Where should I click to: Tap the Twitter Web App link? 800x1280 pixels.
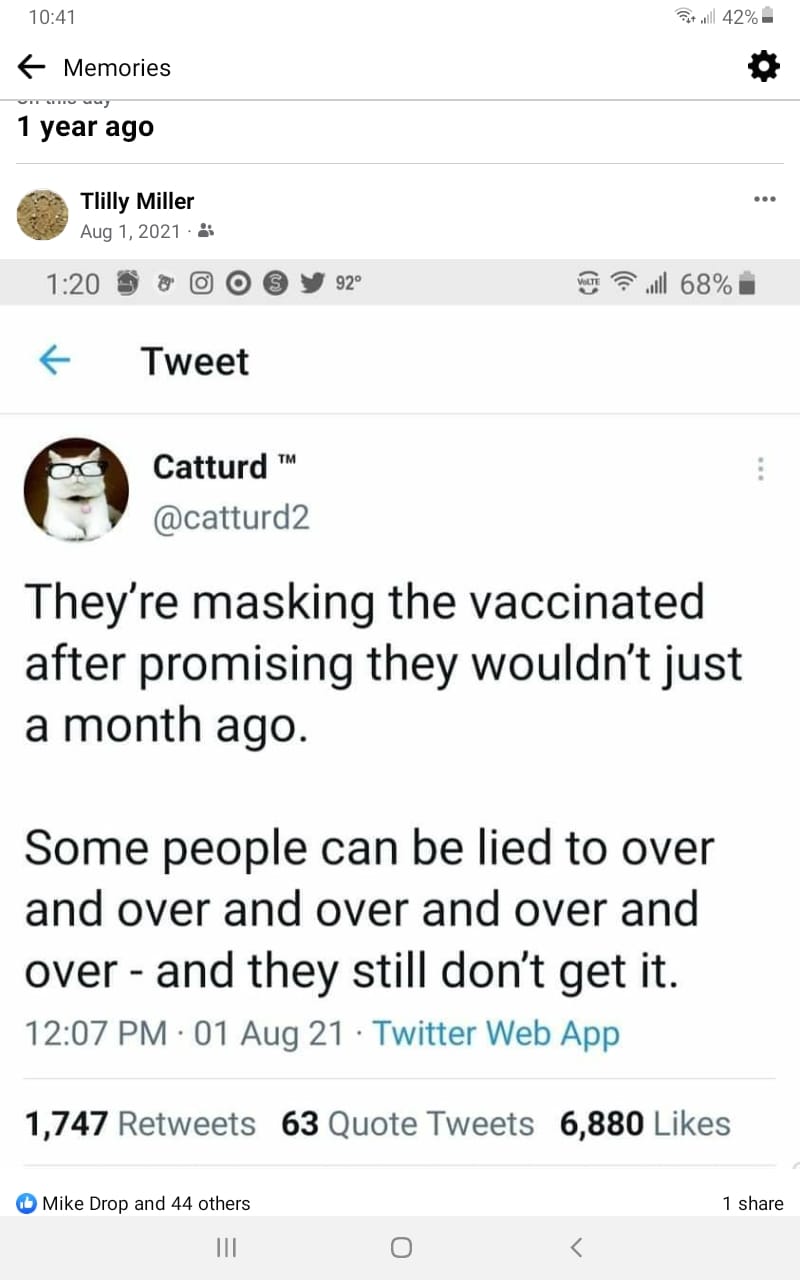tap(496, 1033)
